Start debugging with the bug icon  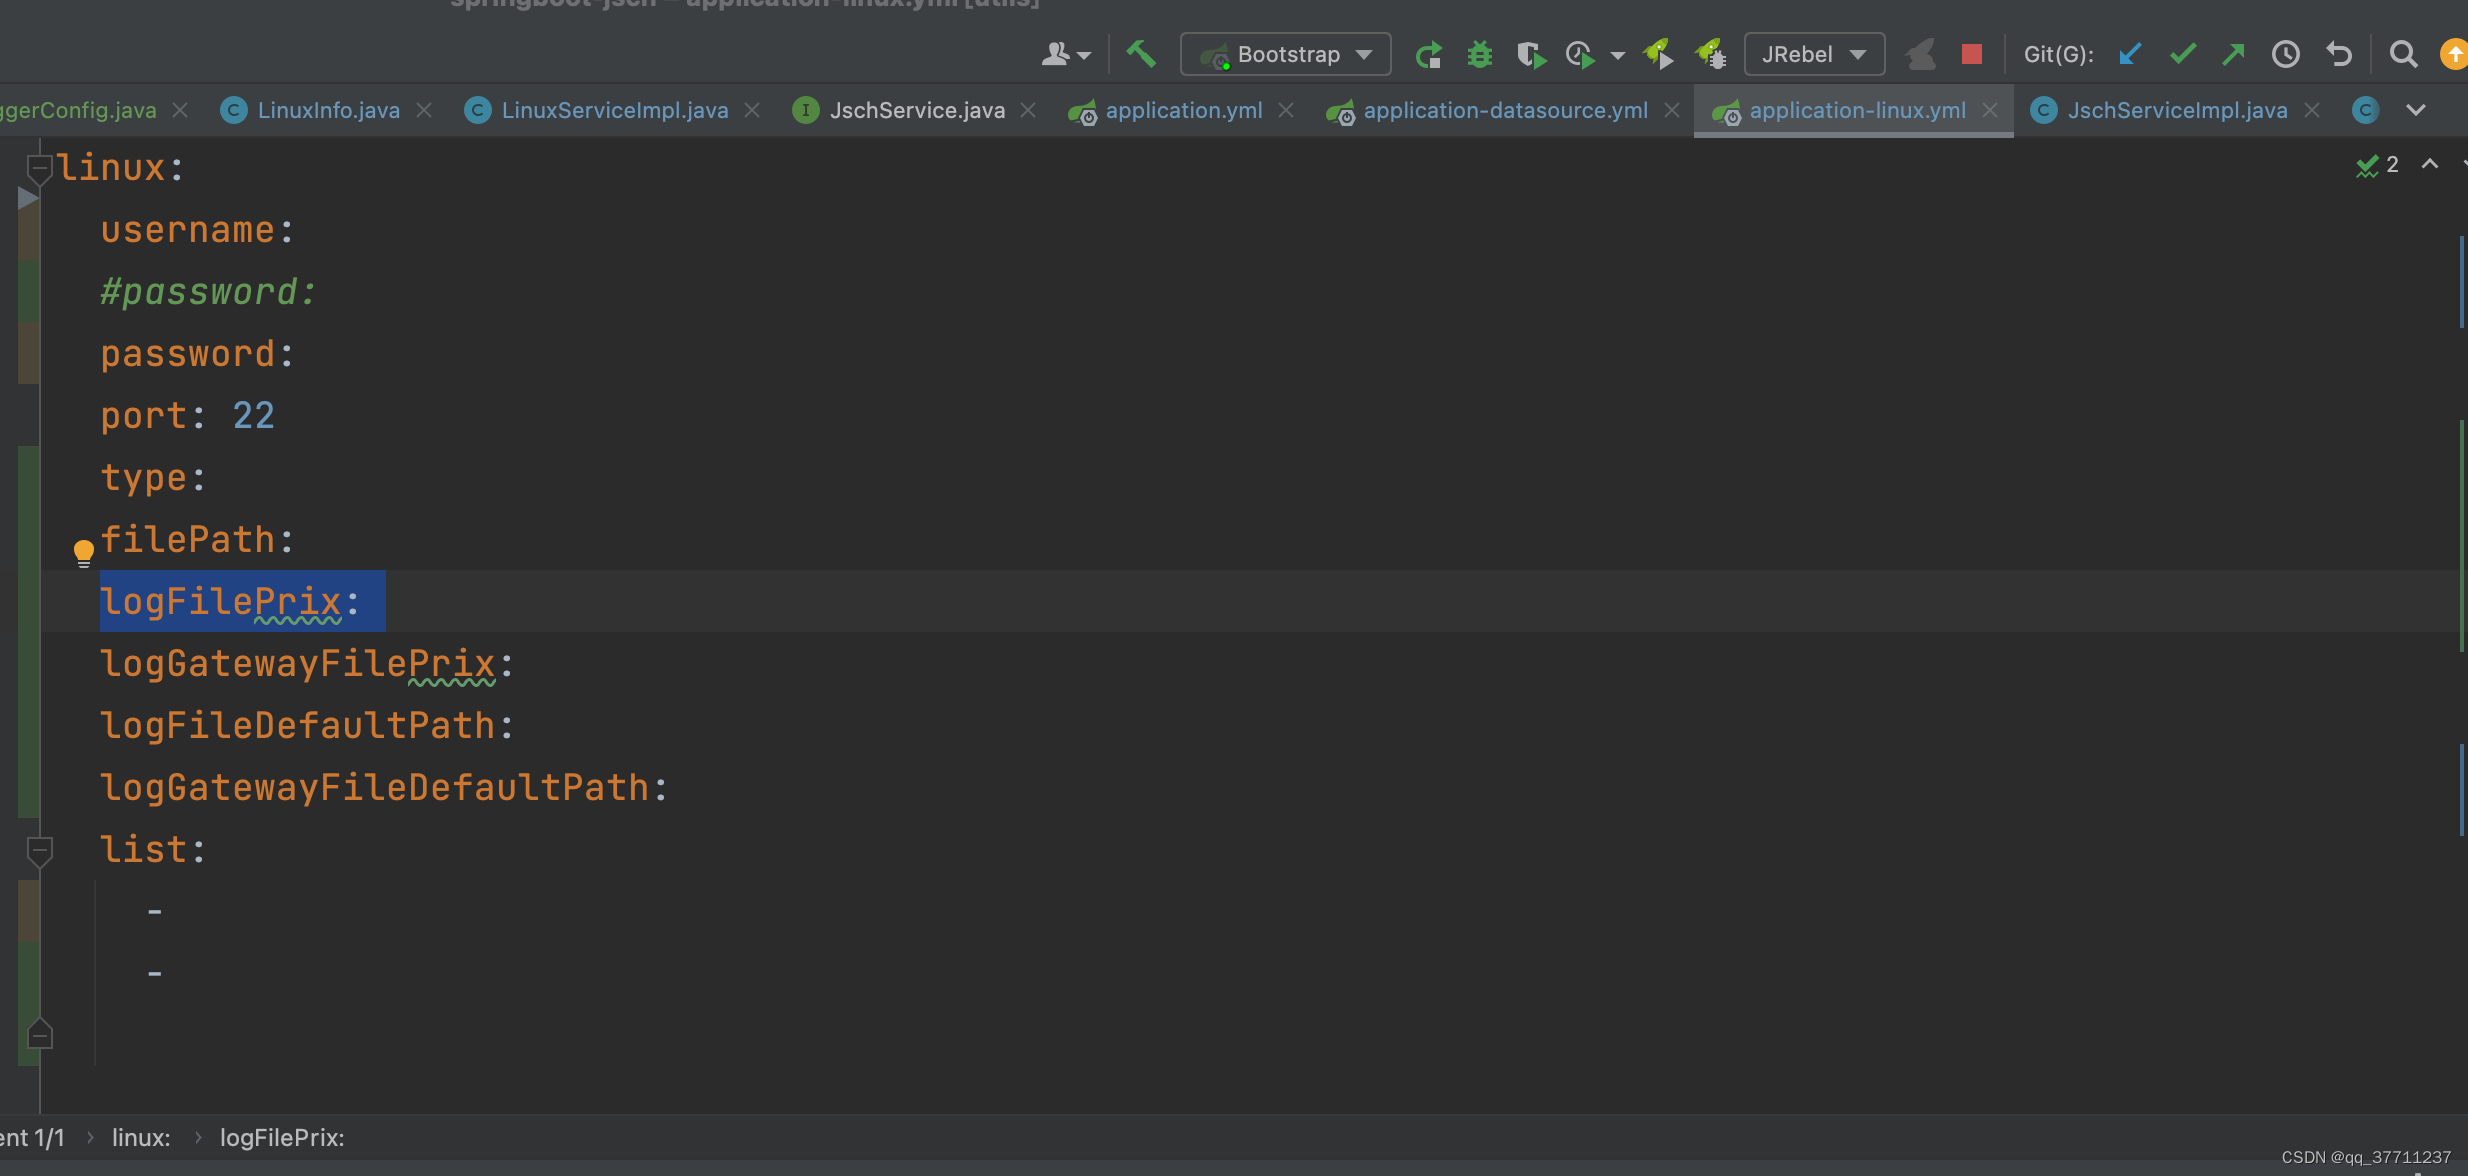(1479, 54)
